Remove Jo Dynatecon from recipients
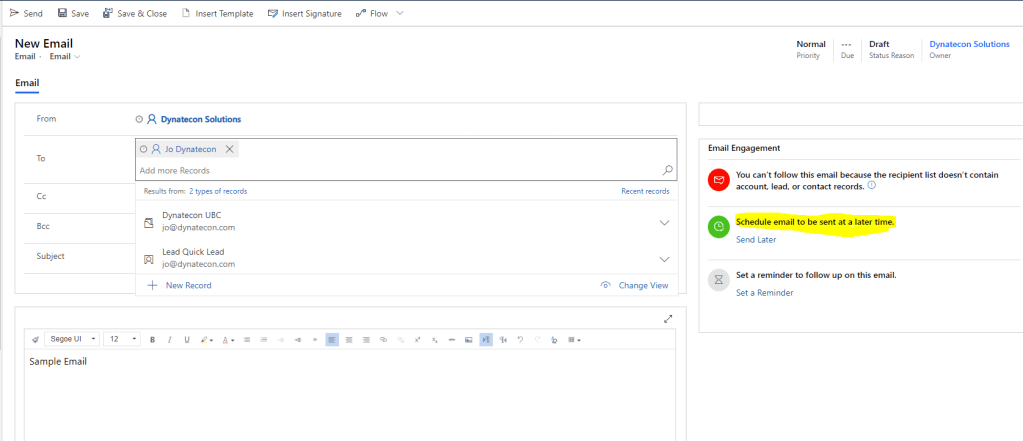1023x441 pixels. tap(229, 149)
